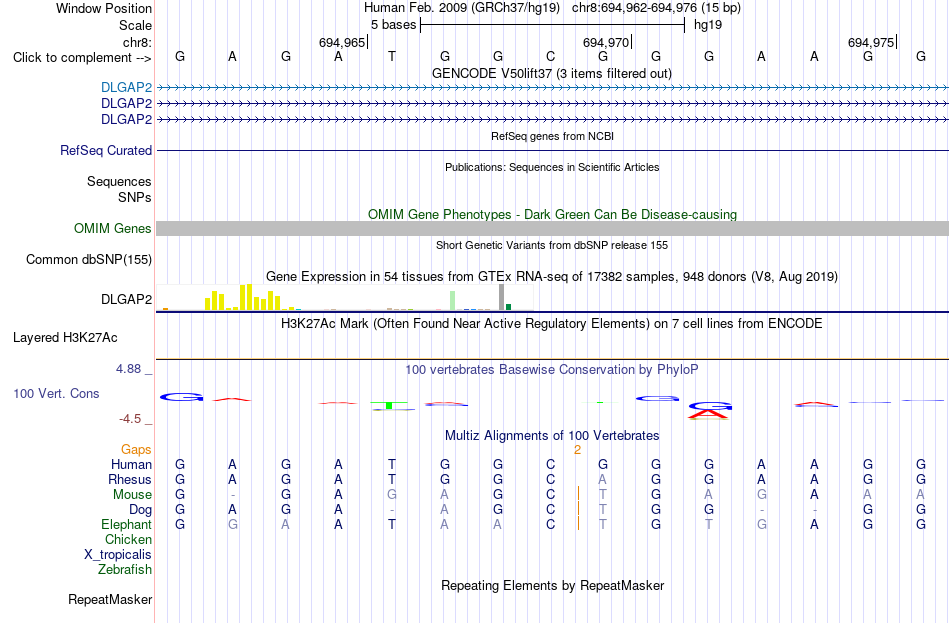Viewport: 950px width, 623px height.
Task: Click the 694,970 ruler position marker
Action: point(606,42)
